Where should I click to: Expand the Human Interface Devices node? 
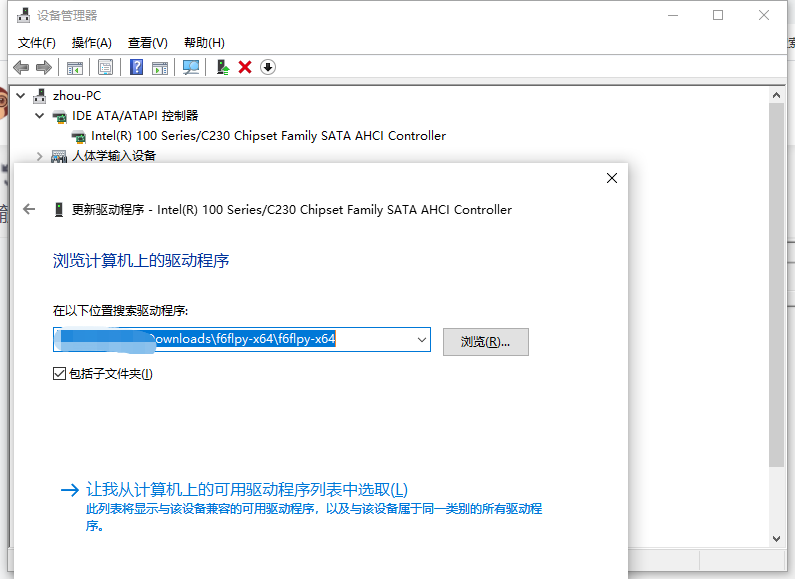pos(40,156)
